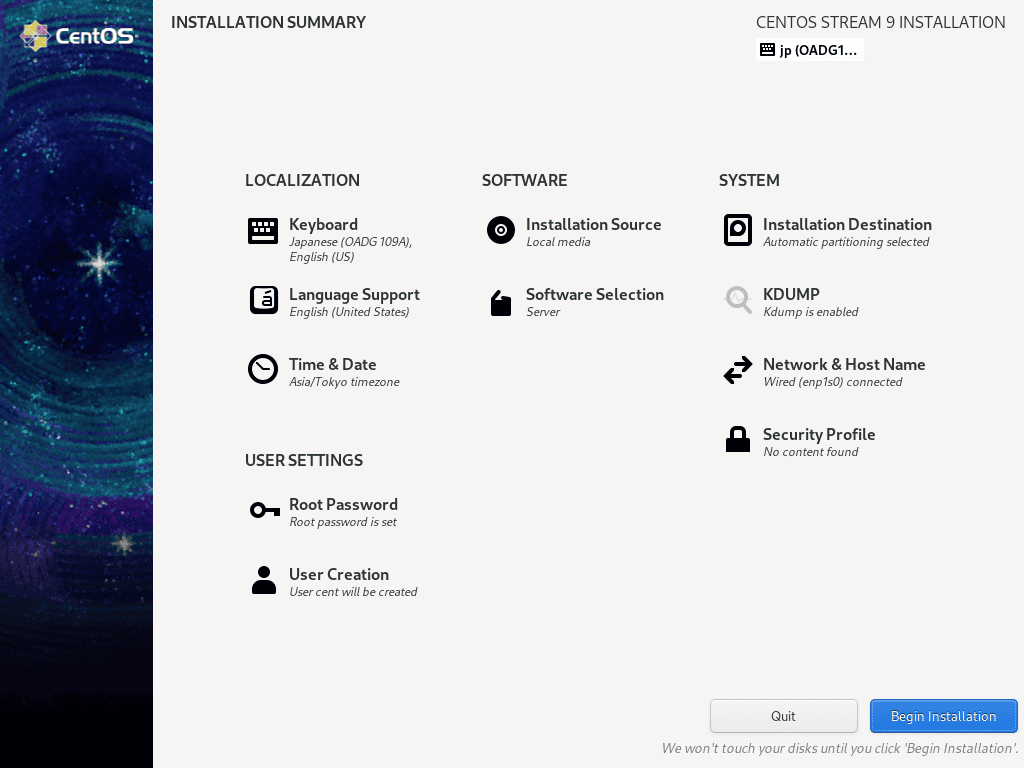Click Begin Installation

(x=943, y=716)
